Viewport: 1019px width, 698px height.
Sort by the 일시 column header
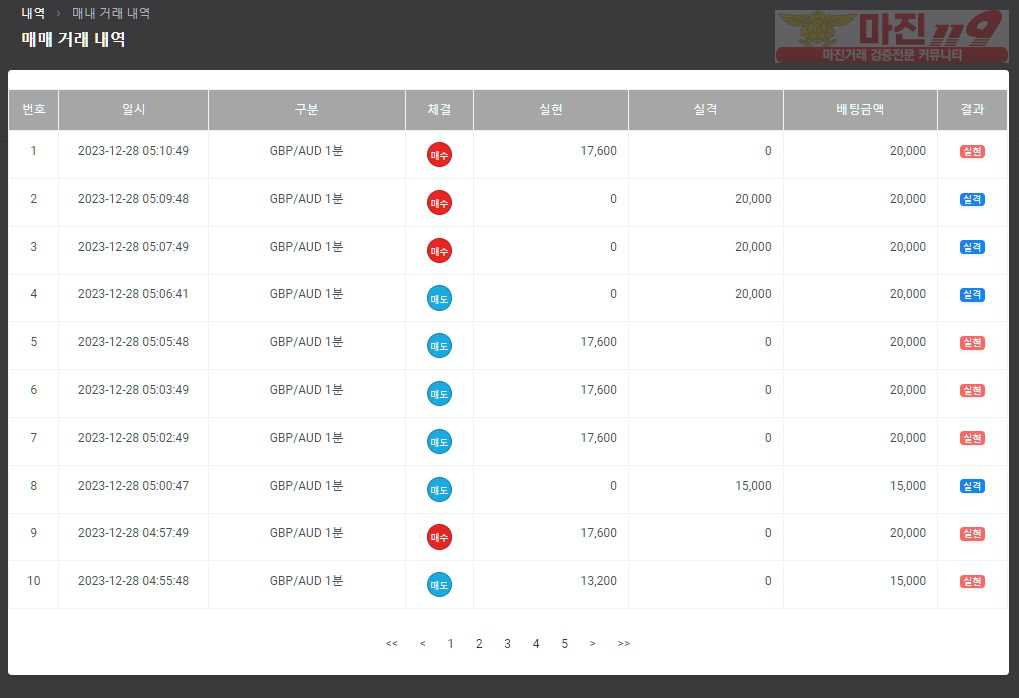point(133,110)
